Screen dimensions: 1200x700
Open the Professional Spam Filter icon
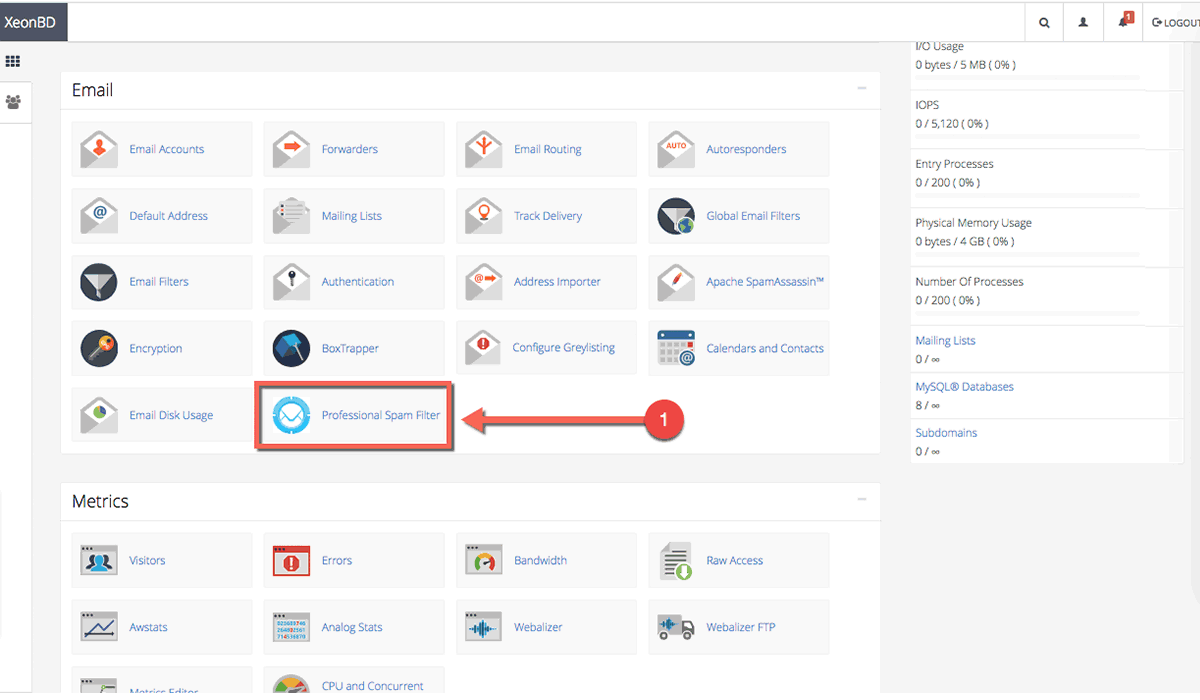coord(291,415)
